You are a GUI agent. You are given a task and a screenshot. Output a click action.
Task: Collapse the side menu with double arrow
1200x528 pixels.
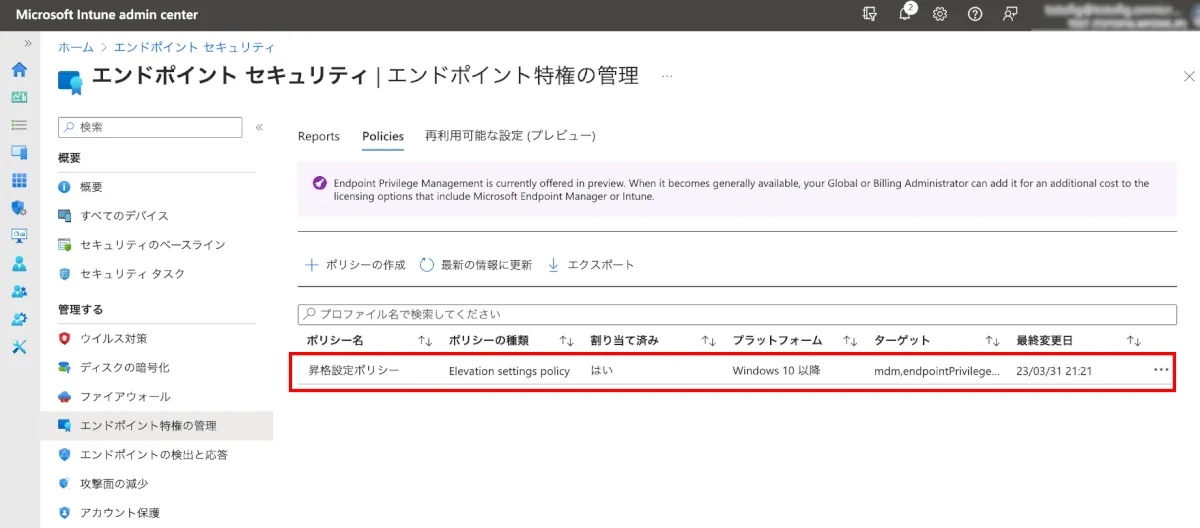coord(259,127)
